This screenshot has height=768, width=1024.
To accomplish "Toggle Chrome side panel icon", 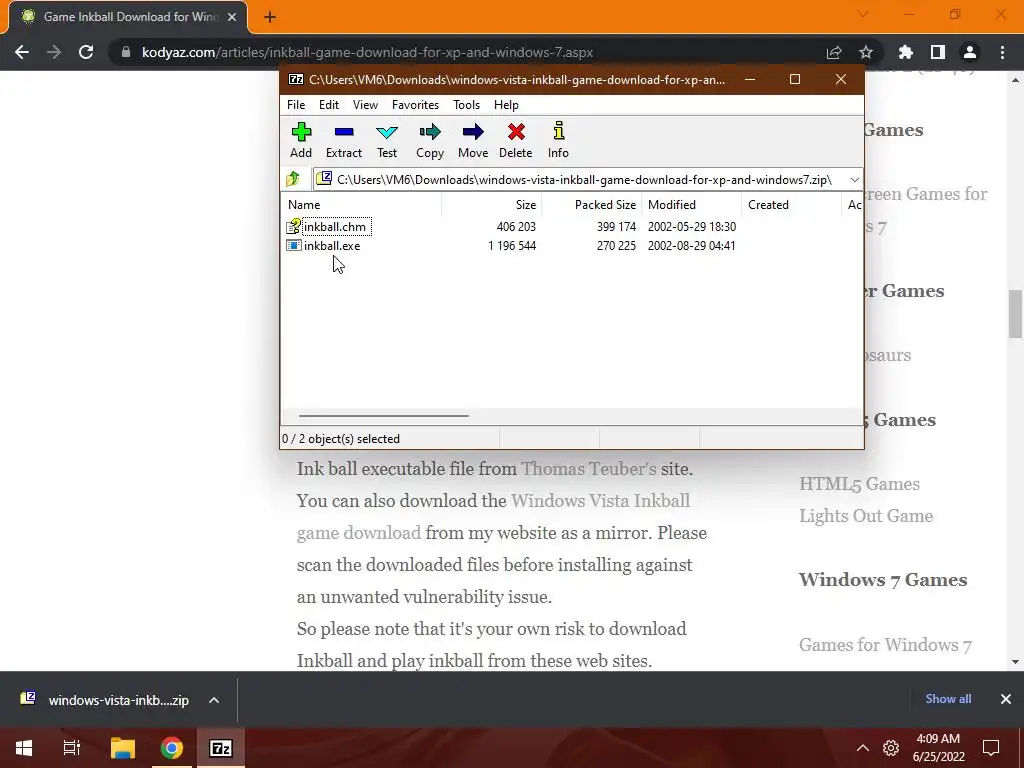I will click(x=938, y=52).
